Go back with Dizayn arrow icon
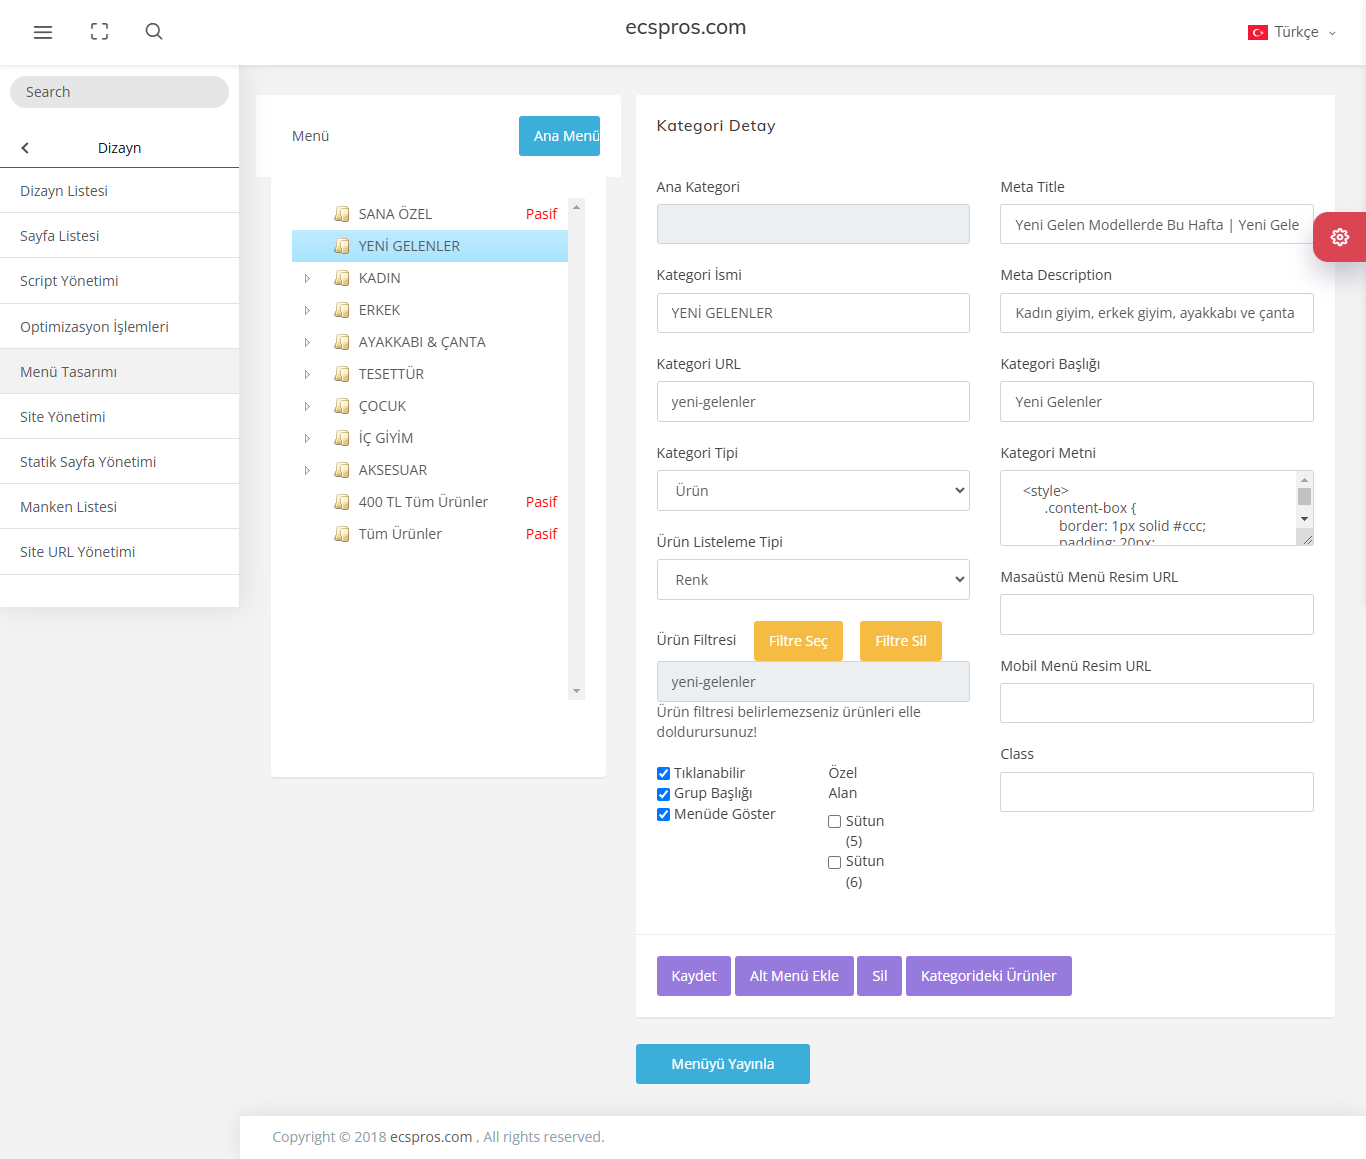Image resolution: width=1366 pixels, height=1159 pixels. tap(25, 148)
